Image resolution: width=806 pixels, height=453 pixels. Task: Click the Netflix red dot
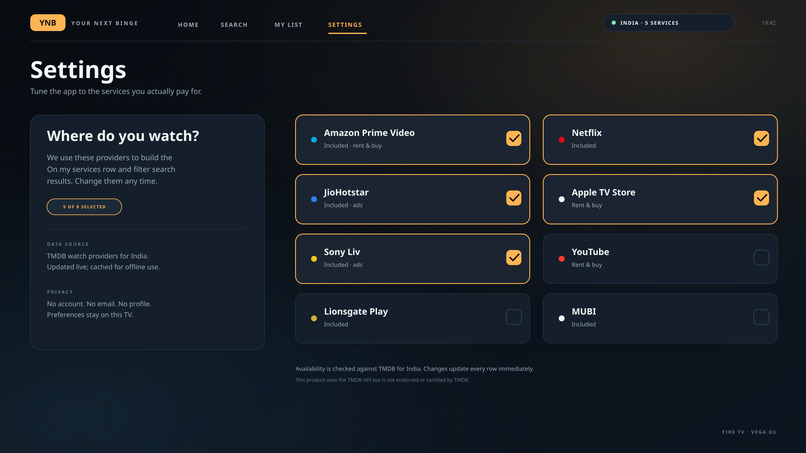[561, 139]
